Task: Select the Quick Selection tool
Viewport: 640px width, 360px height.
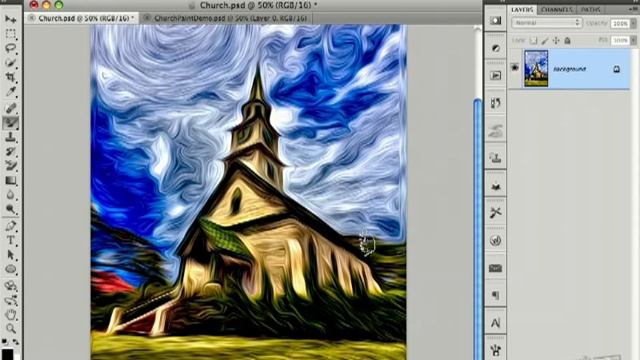Action: point(11,63)
